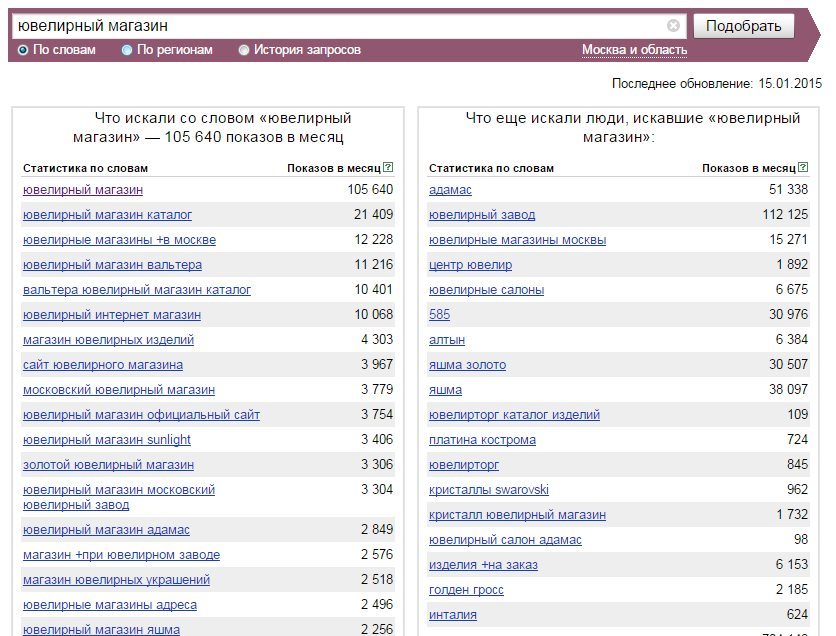Viewport: 836px width, 636px height.
Task: Select the 'История запросов' radio button
Action: pos(244,50)
